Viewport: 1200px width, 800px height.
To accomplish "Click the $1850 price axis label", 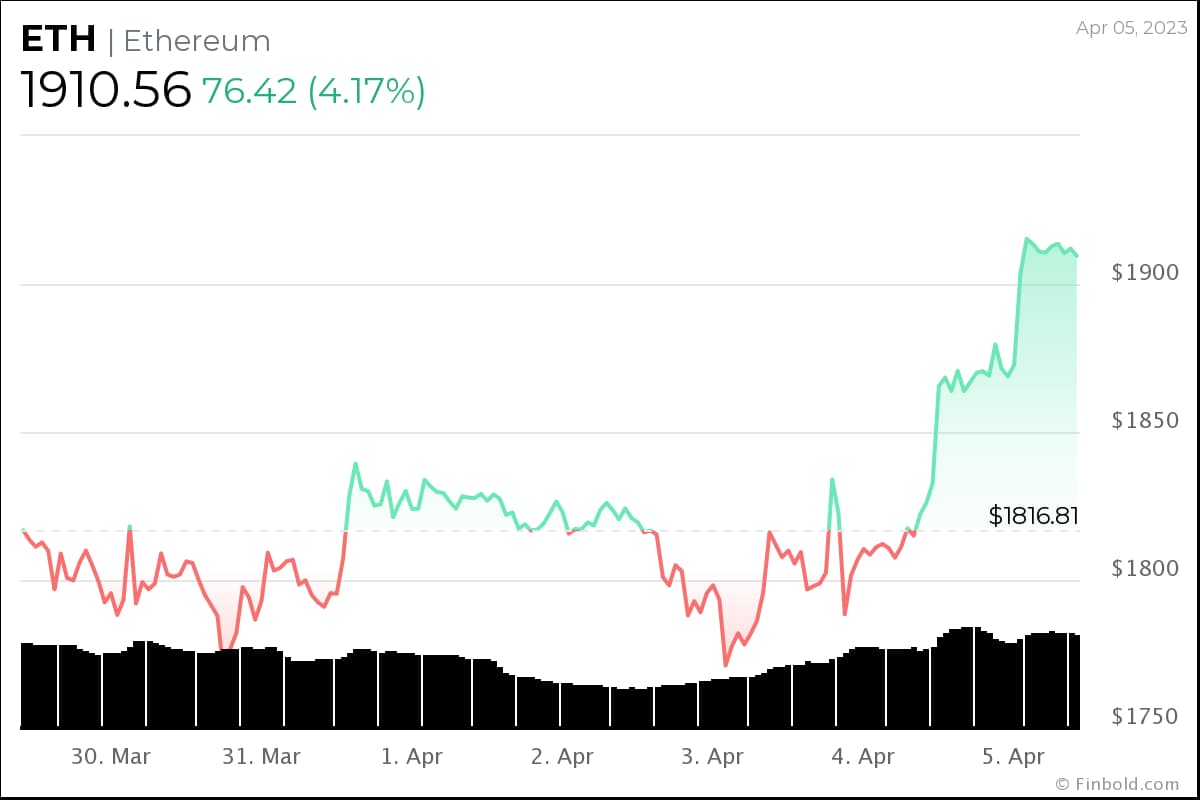I will (1145, 421).
